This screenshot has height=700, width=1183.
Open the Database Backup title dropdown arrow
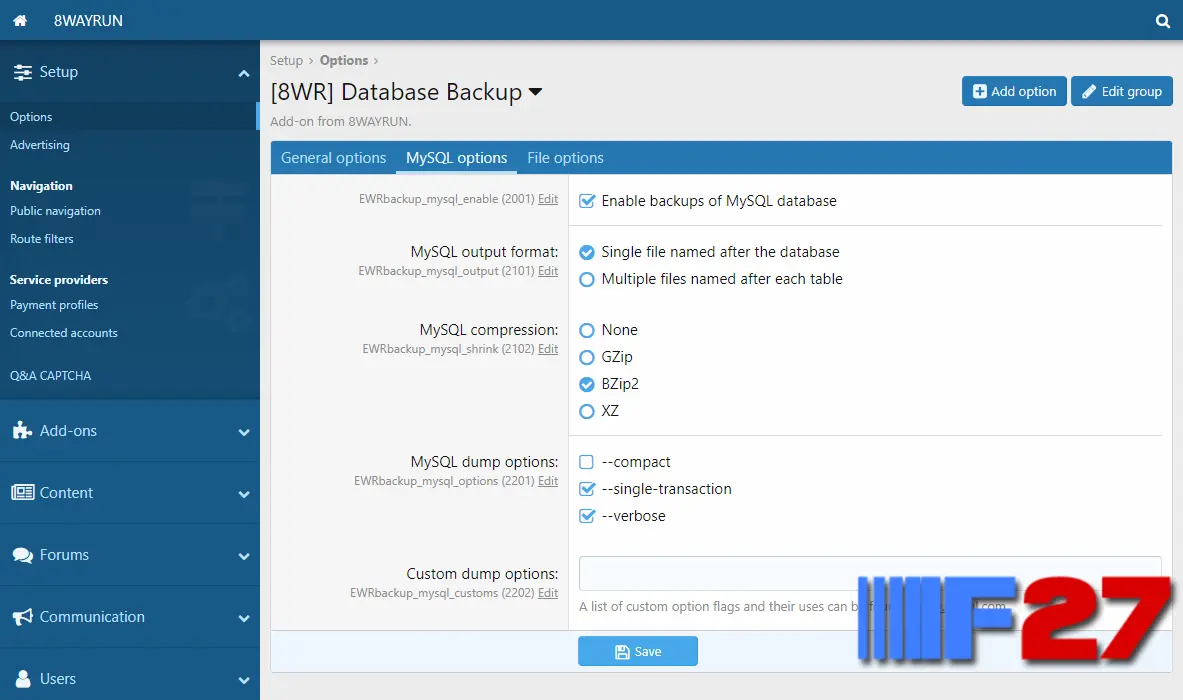point(536,92)
